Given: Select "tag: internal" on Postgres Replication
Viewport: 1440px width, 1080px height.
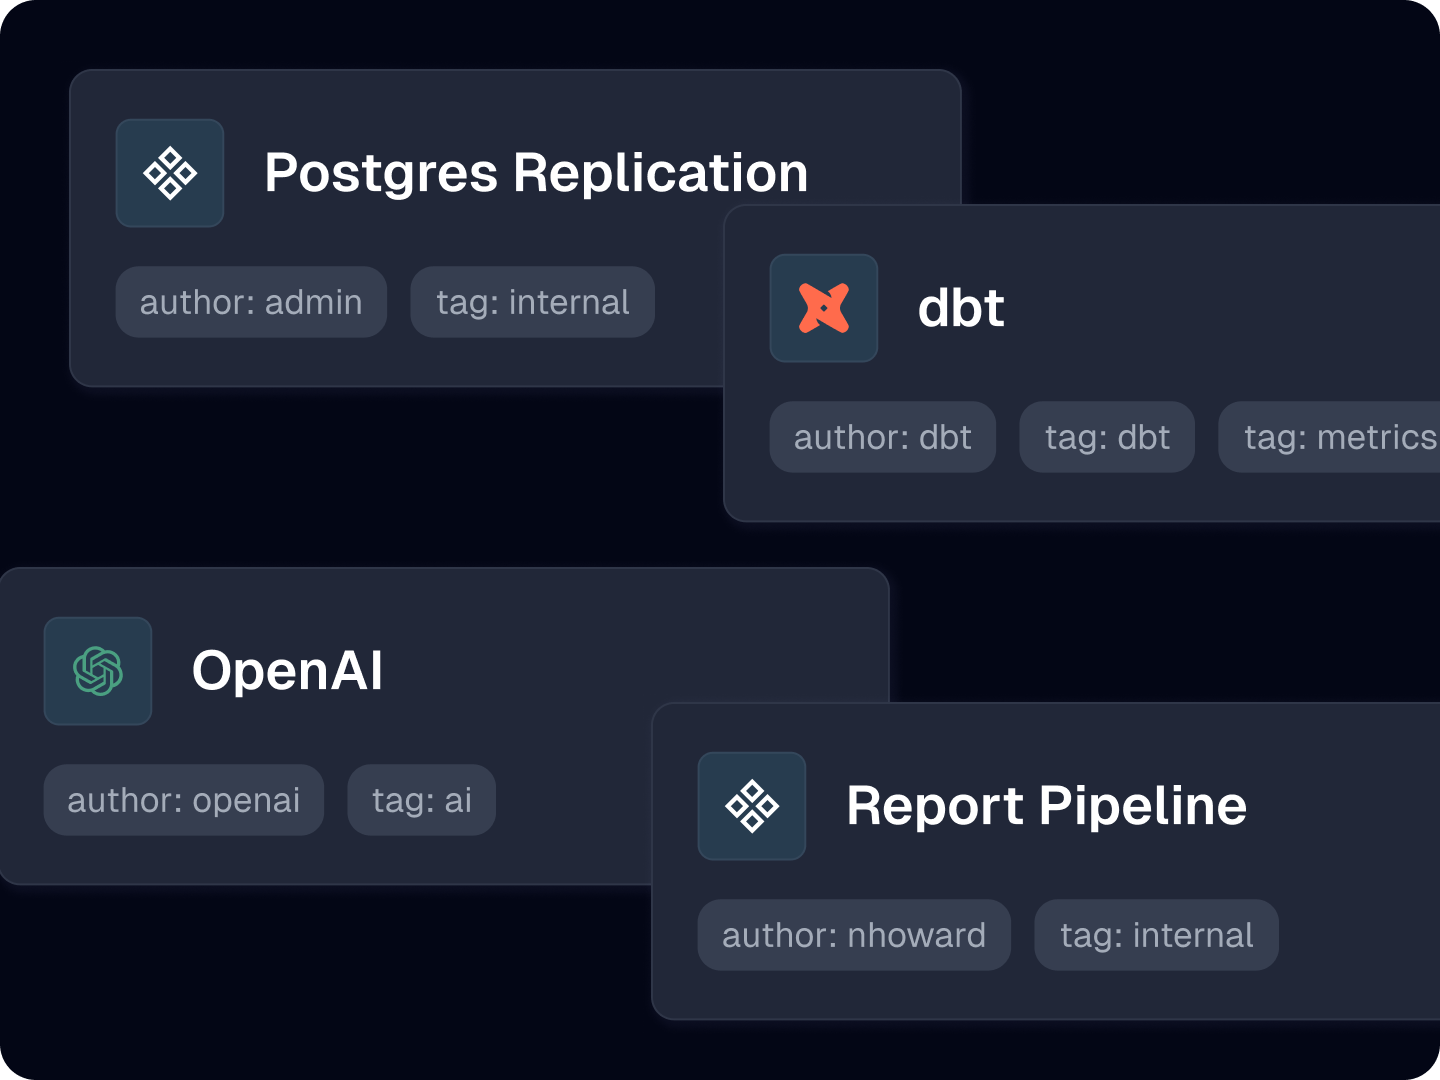Looking at the screenshot, I should (533, 302).
